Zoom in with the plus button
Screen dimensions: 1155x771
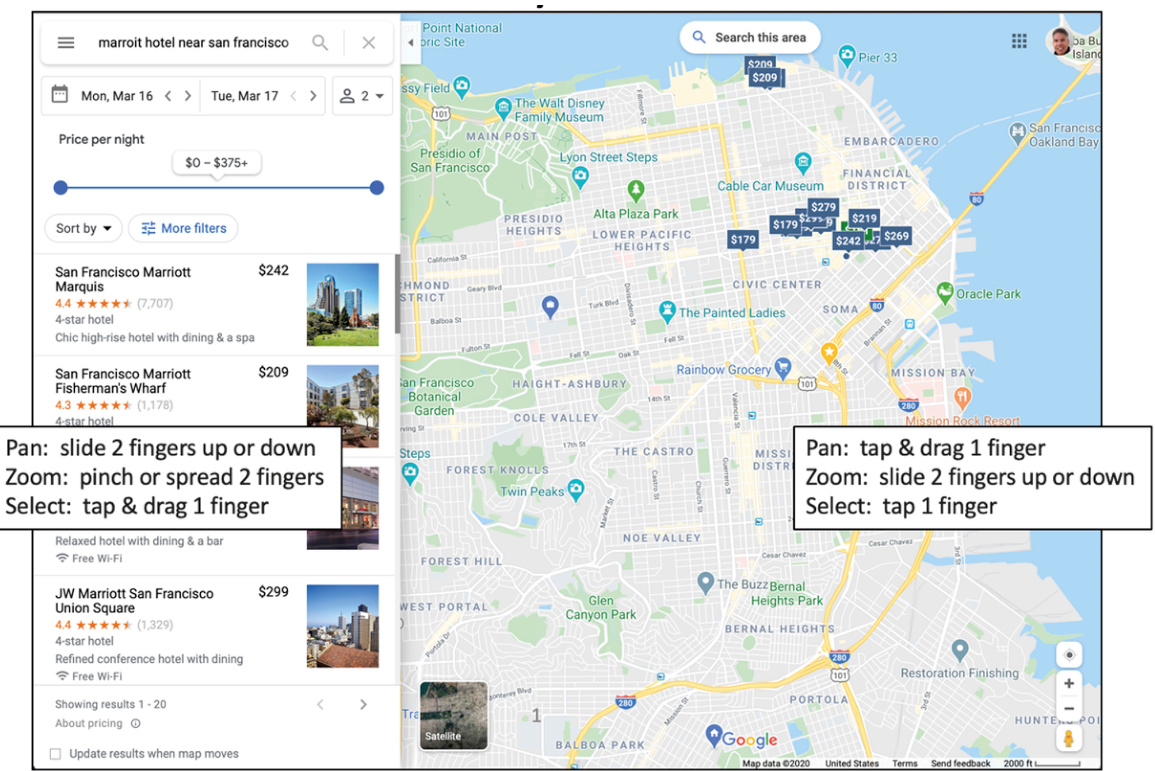1069,683
